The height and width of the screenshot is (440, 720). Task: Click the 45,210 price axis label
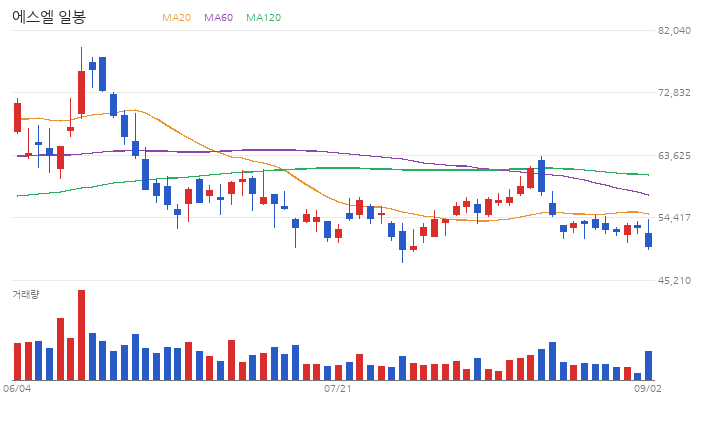674,281
